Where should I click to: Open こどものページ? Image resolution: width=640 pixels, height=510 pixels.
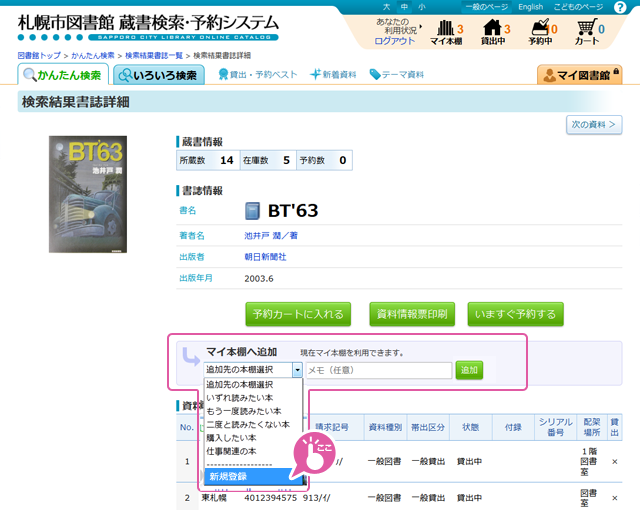578,7
